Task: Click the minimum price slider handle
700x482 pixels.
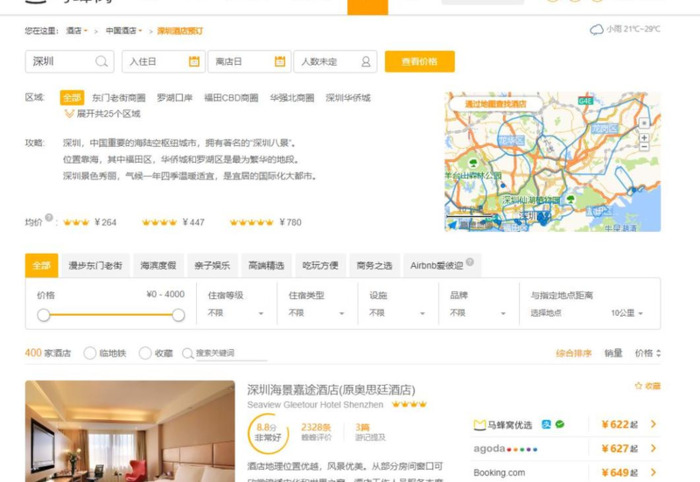Action: pyautogui.click(x=43, y=315)
